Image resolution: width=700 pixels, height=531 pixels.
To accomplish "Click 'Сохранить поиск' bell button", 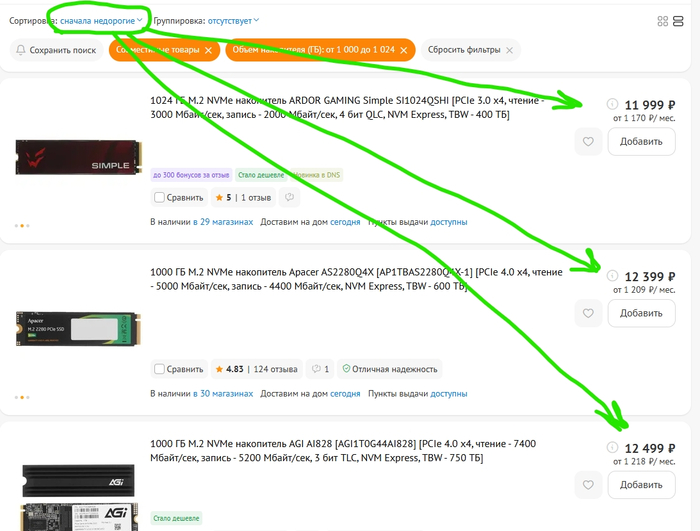I will [56, 50].
